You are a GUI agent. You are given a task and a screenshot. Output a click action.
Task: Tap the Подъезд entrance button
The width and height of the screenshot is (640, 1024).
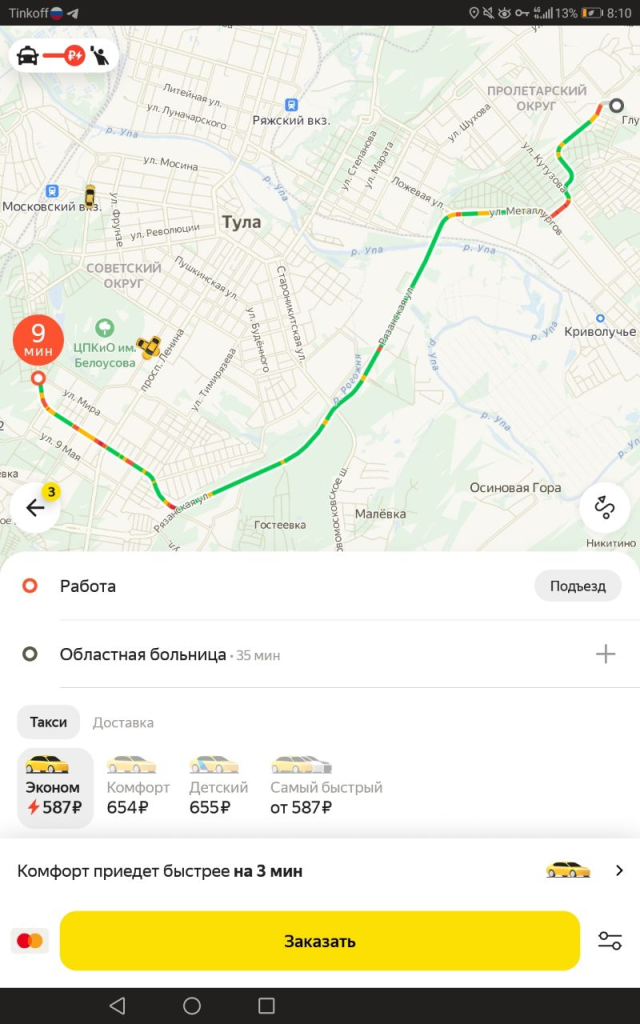pyautogui.click(x=578, y=586)
